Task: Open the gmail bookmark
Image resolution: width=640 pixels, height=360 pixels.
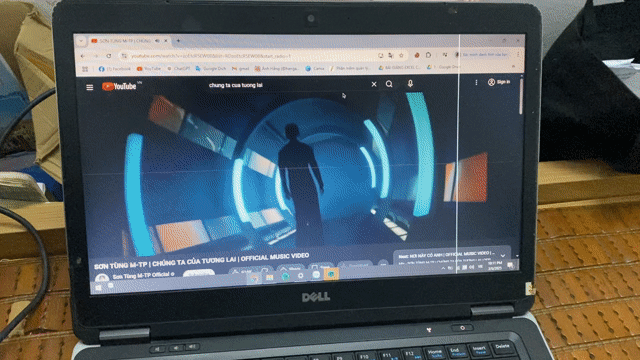Action: 240,69
